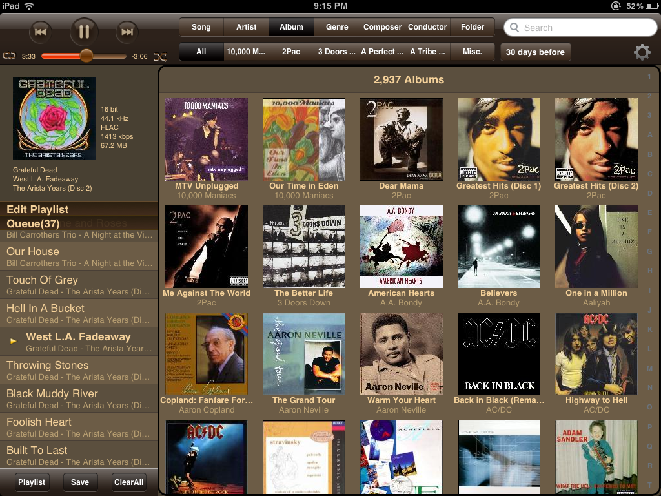Check the battery status icon
The image size is (661, 496).
(652, 6)
